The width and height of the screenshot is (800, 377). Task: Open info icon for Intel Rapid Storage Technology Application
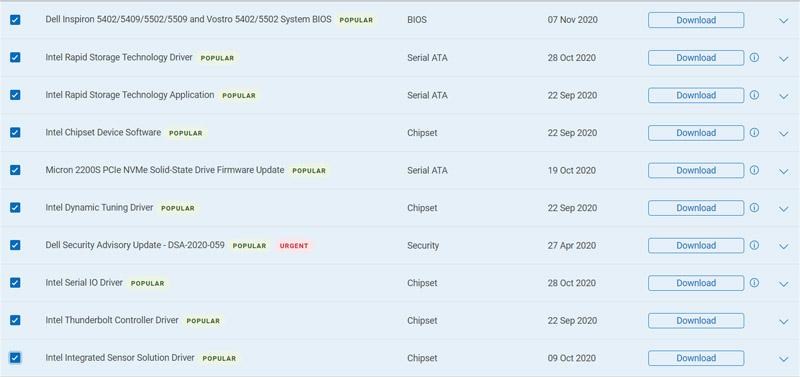(x=754, y=95)
